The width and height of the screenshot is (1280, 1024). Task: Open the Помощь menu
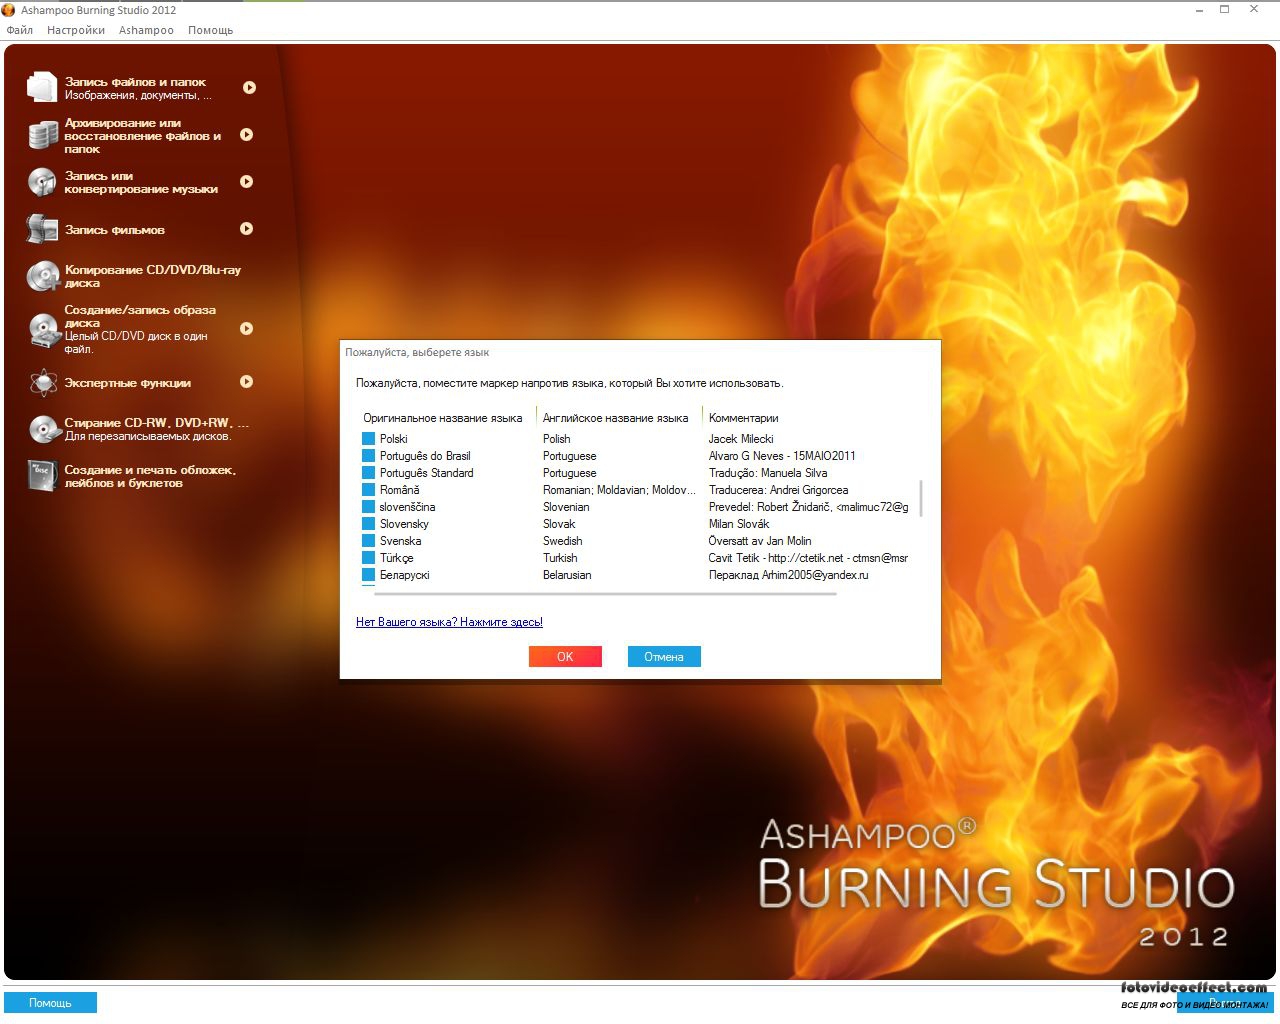(210, 30)
